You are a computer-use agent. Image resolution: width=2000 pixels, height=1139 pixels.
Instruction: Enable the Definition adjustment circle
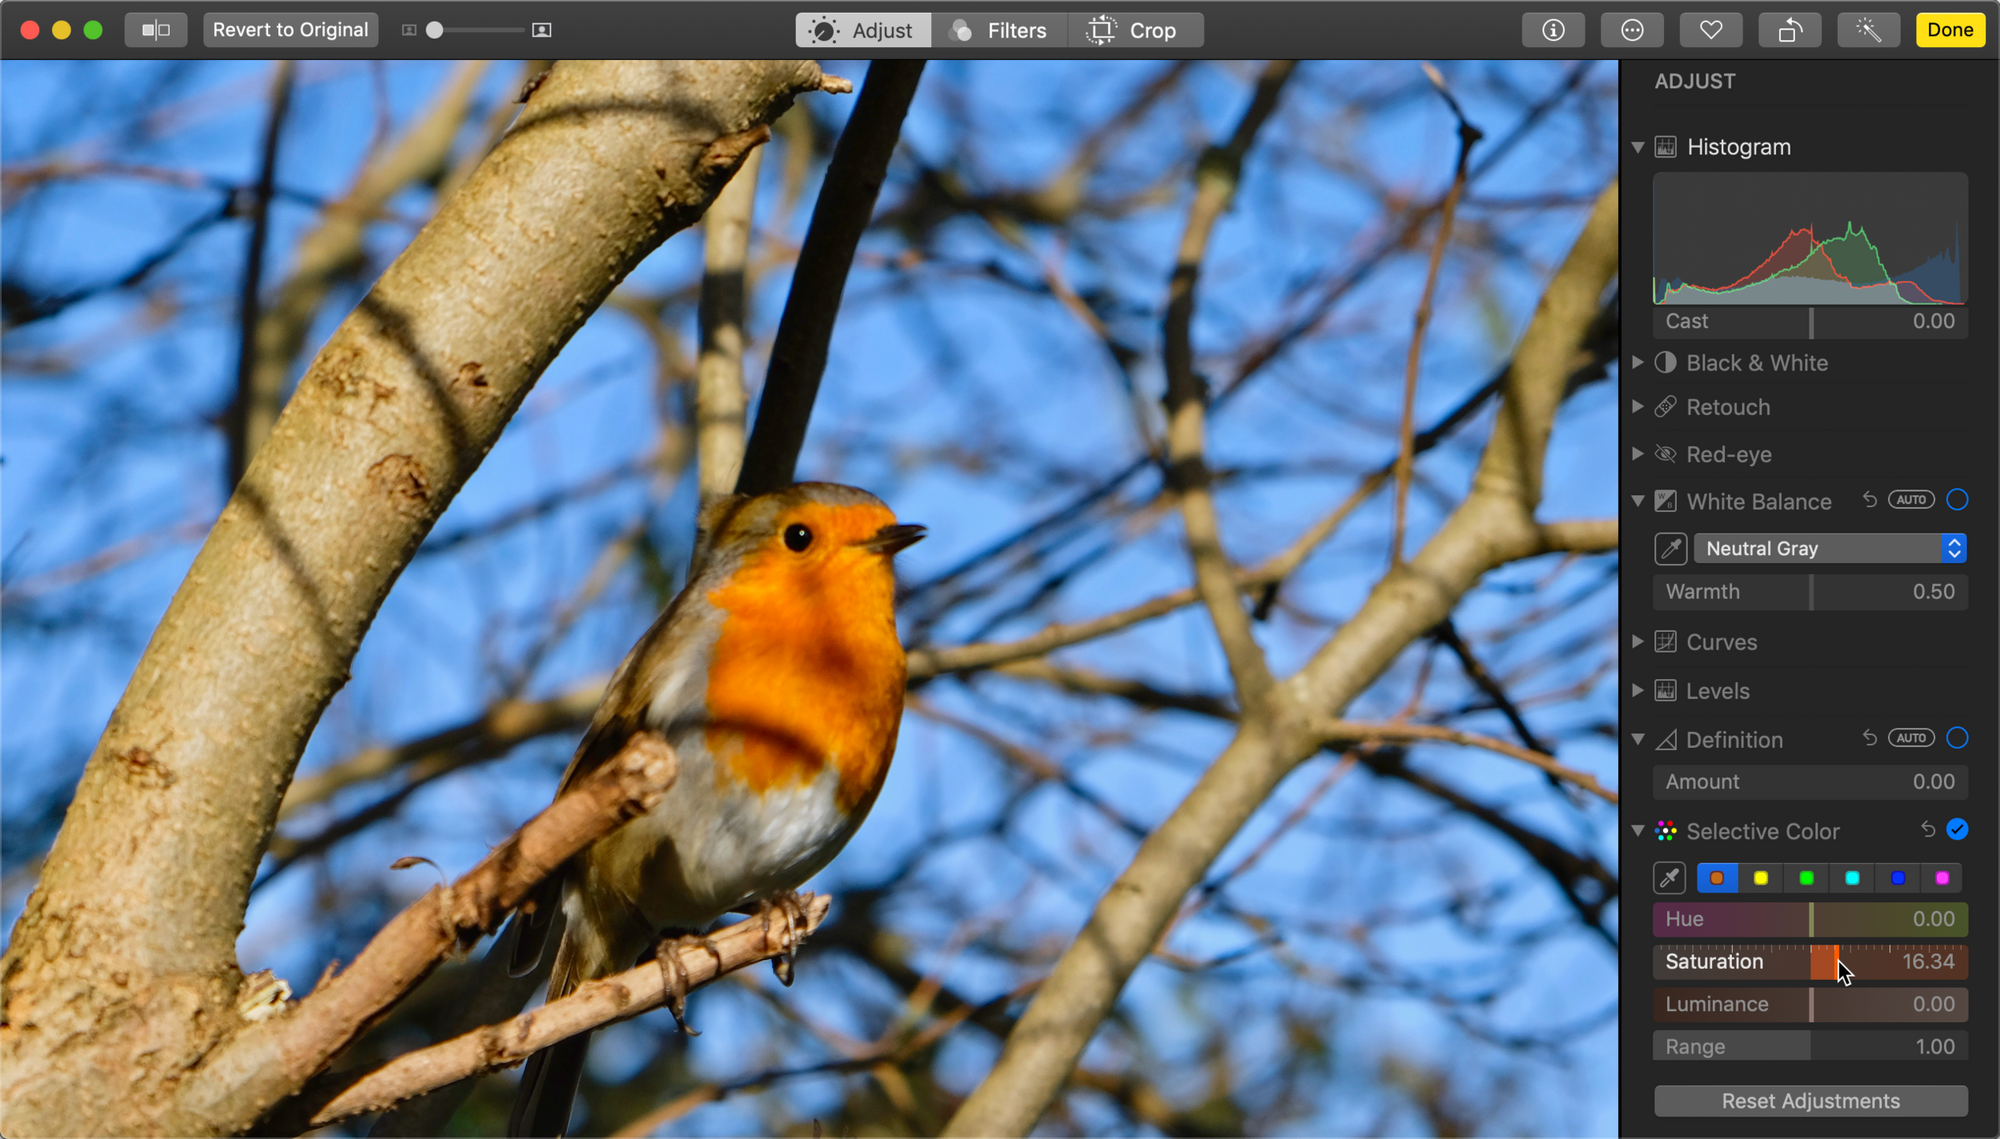point(1957,738)
